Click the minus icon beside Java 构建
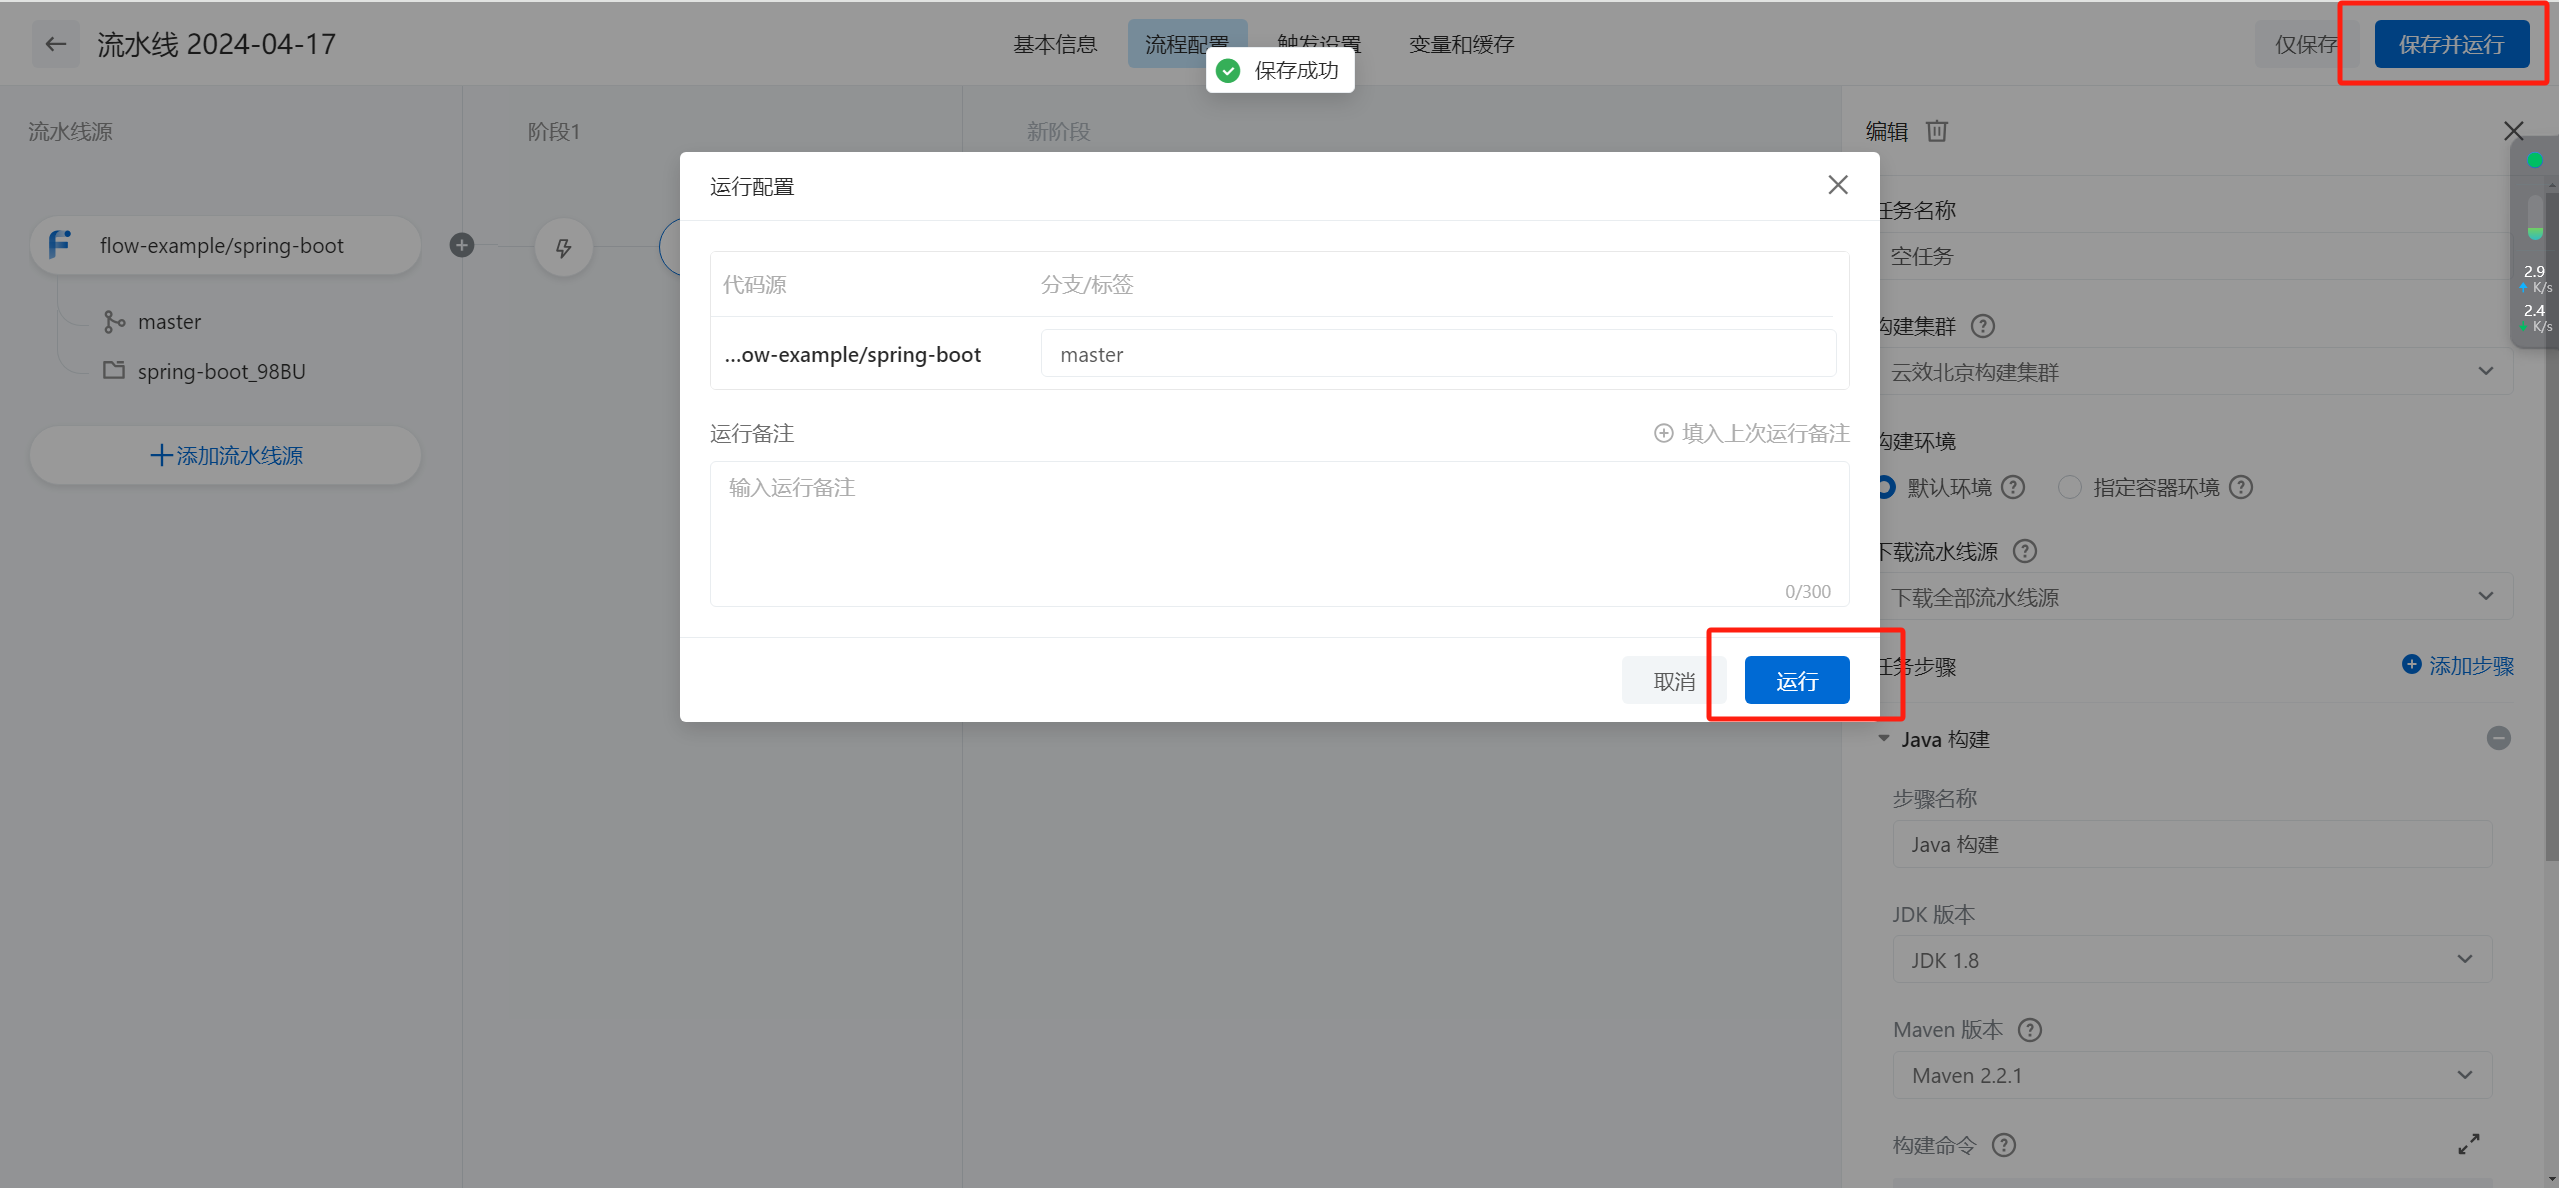Image resolution: width=2559 pixels, height=1188 pixels. (2498, 738)
